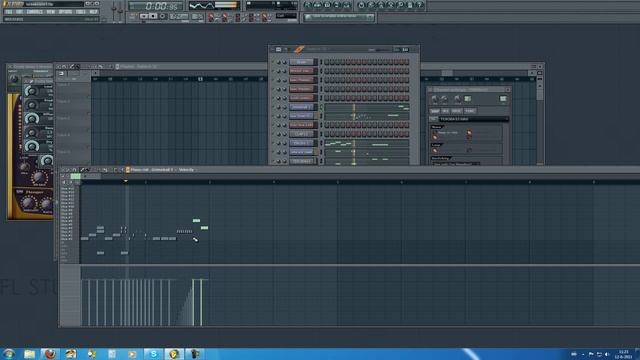Click the fifth window shortcut icon in the top toolbar

[347, 5]
